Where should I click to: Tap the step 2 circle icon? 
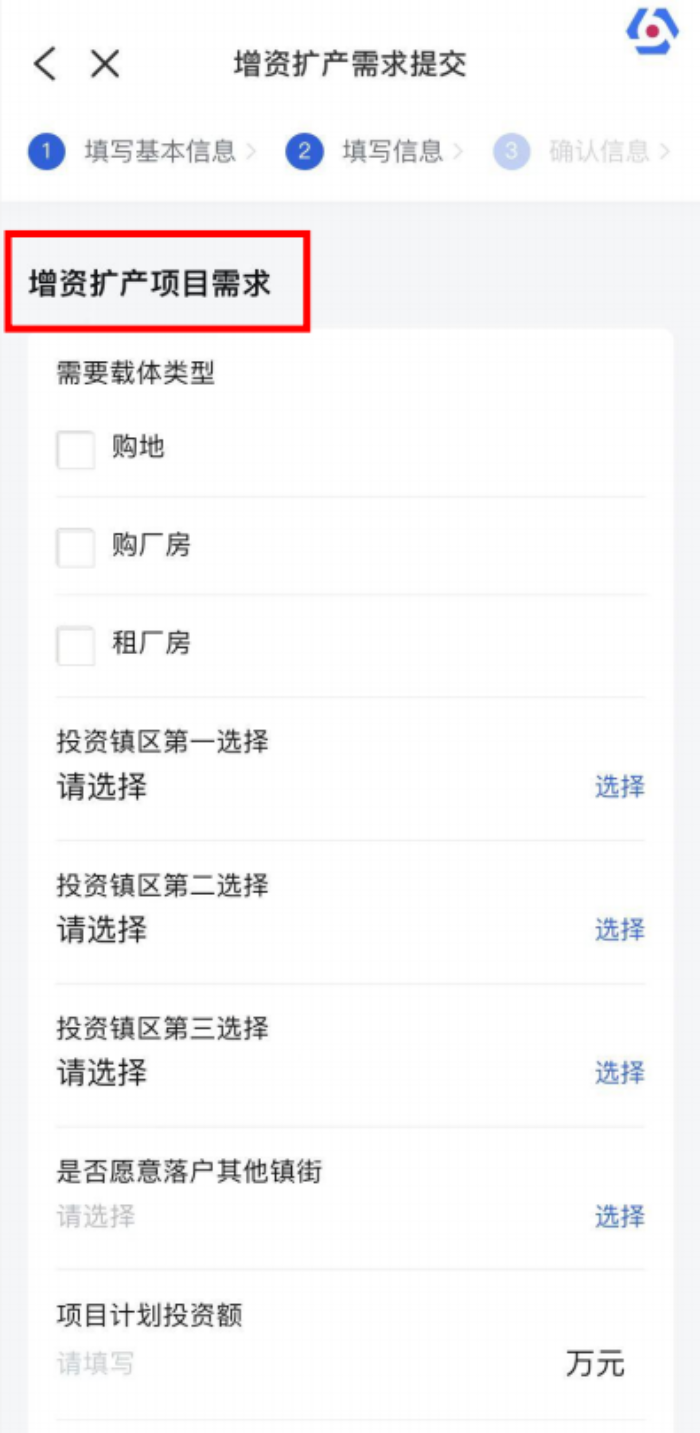304,152
